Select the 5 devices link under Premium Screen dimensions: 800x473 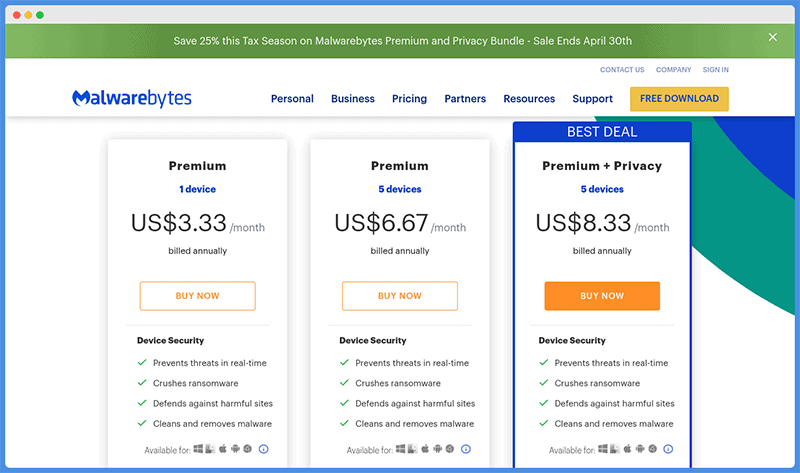tap(399, 189)
